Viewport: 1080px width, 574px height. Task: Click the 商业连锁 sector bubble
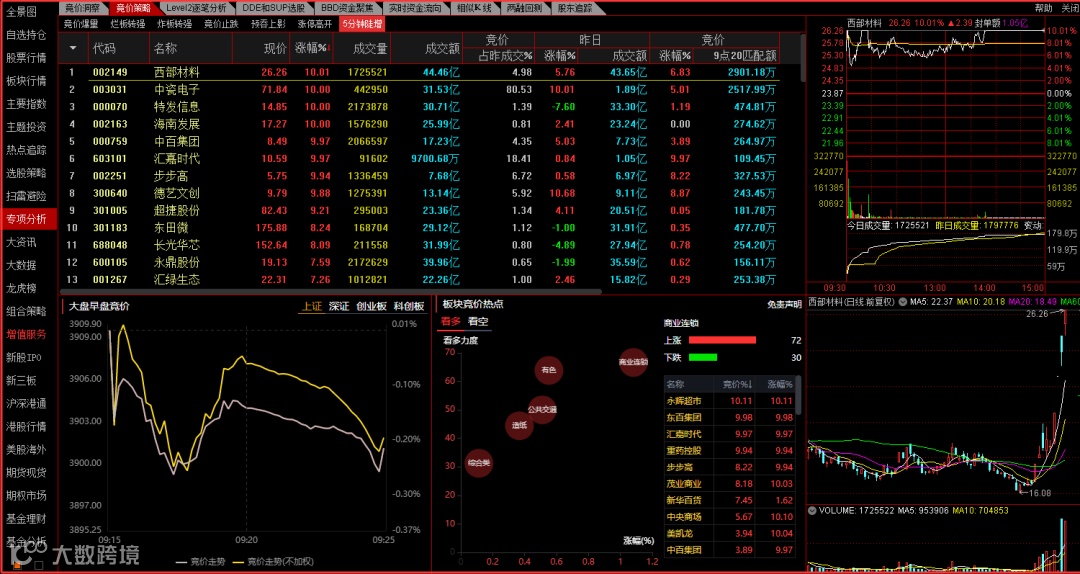[x=634, y=362]
